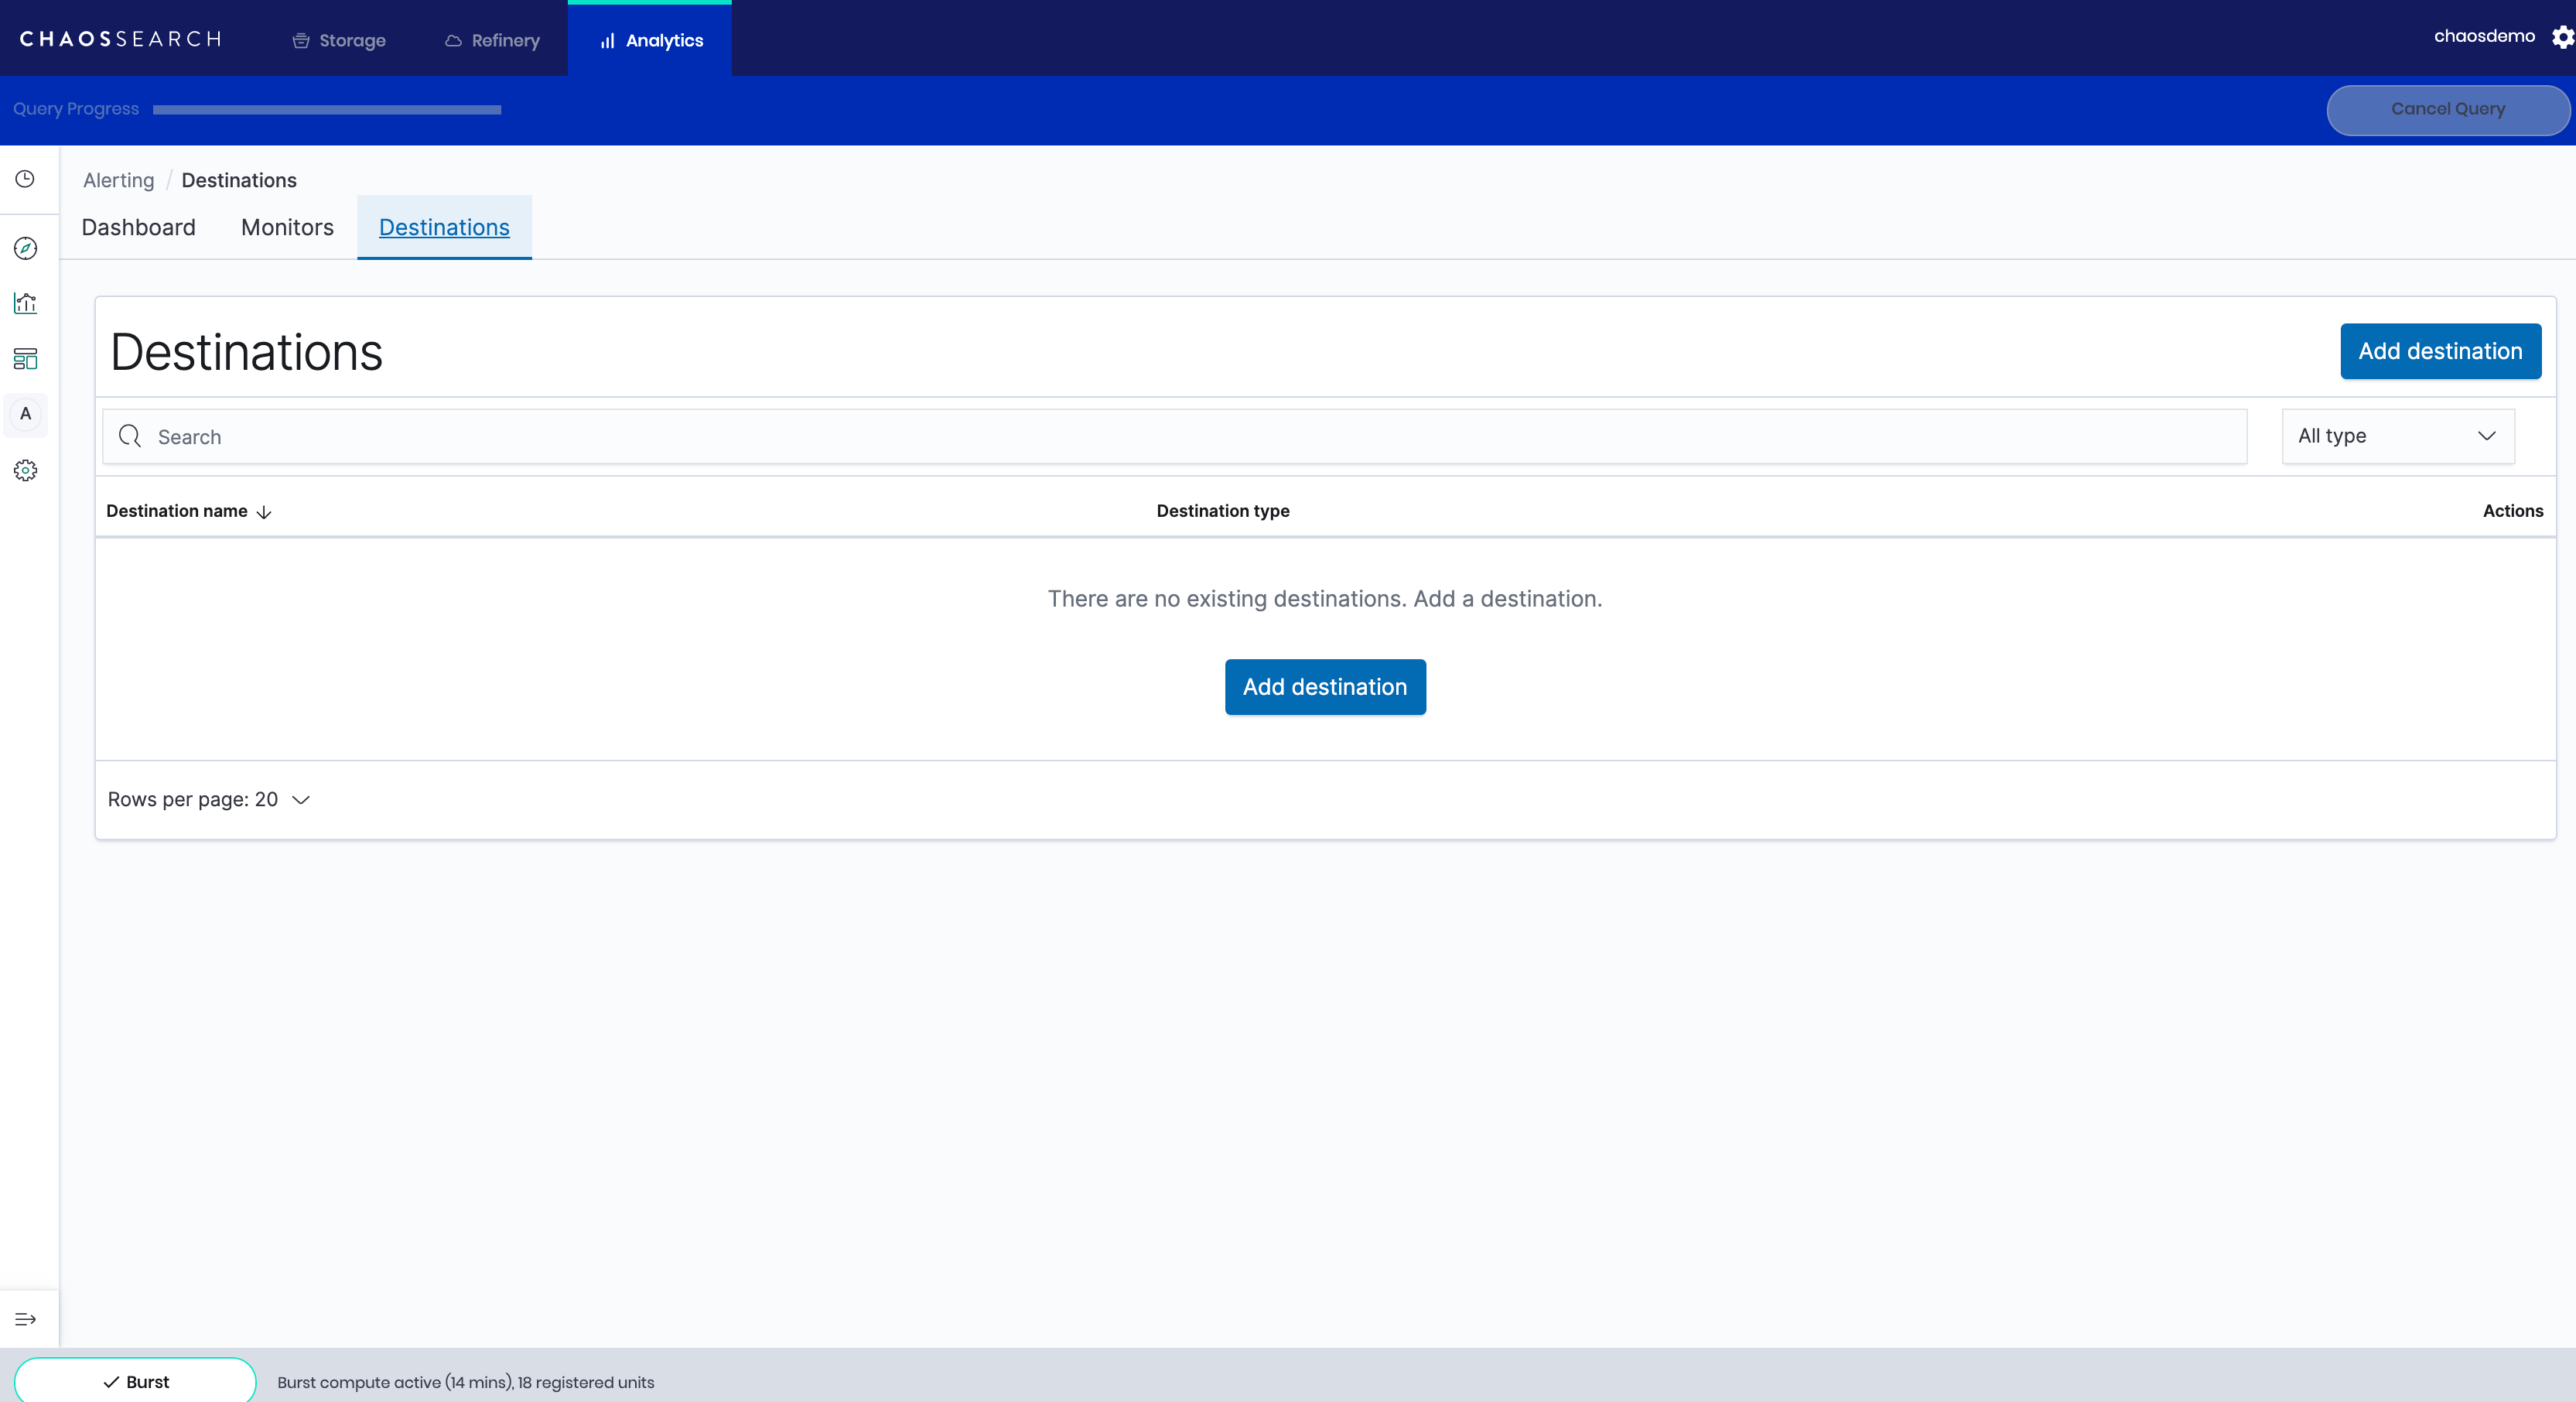Toggle the Burst compute button

click(x=135, y=1381)
